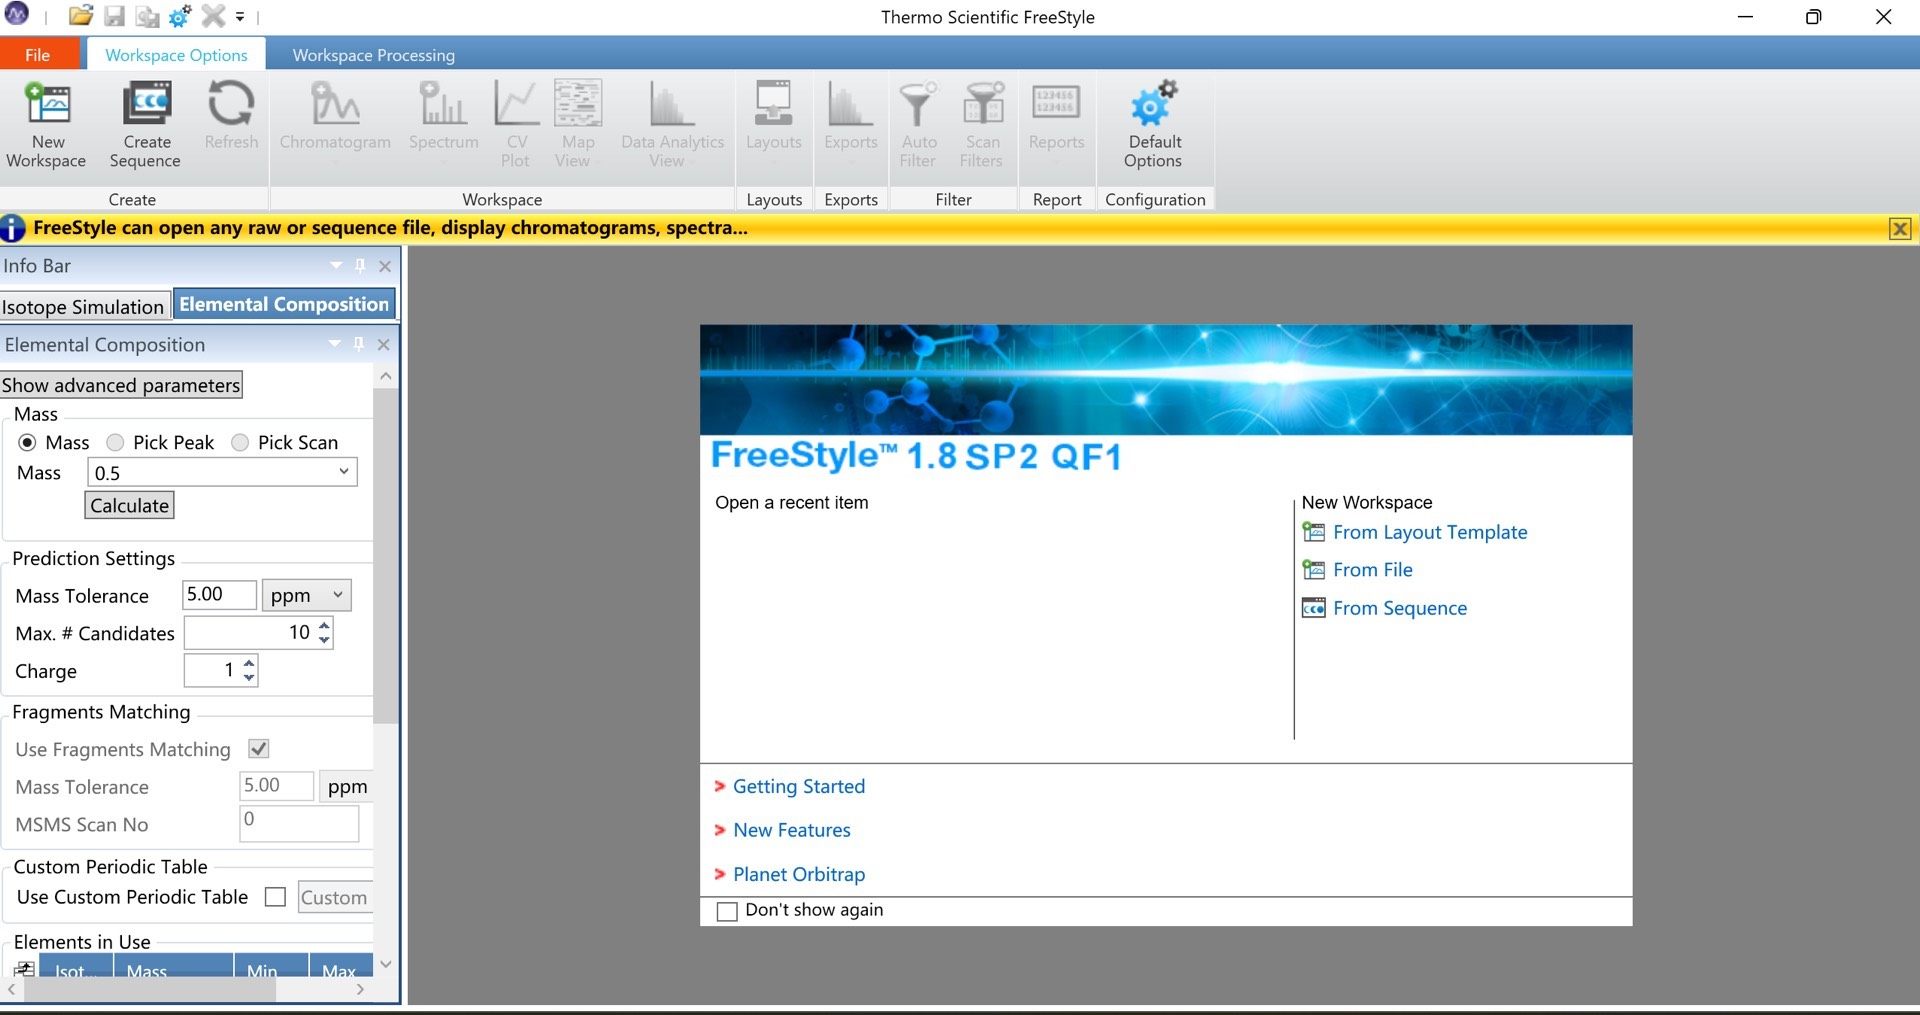Open Default Options gear icon in ribbon

point(1153,103)
